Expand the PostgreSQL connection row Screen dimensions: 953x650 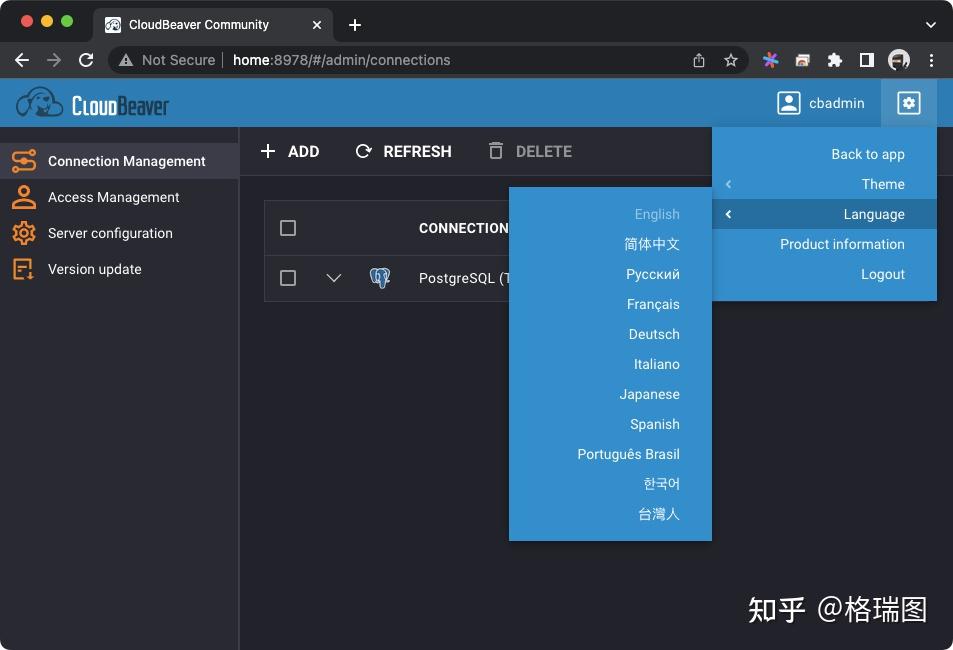[x=334, y=278]
